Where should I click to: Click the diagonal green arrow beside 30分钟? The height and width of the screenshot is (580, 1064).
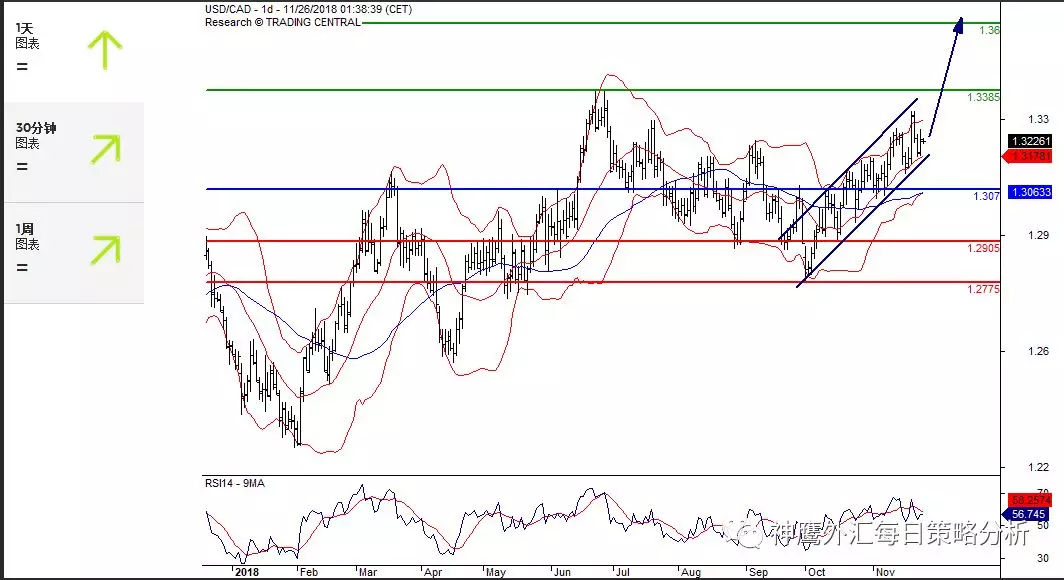click(103, 148)
